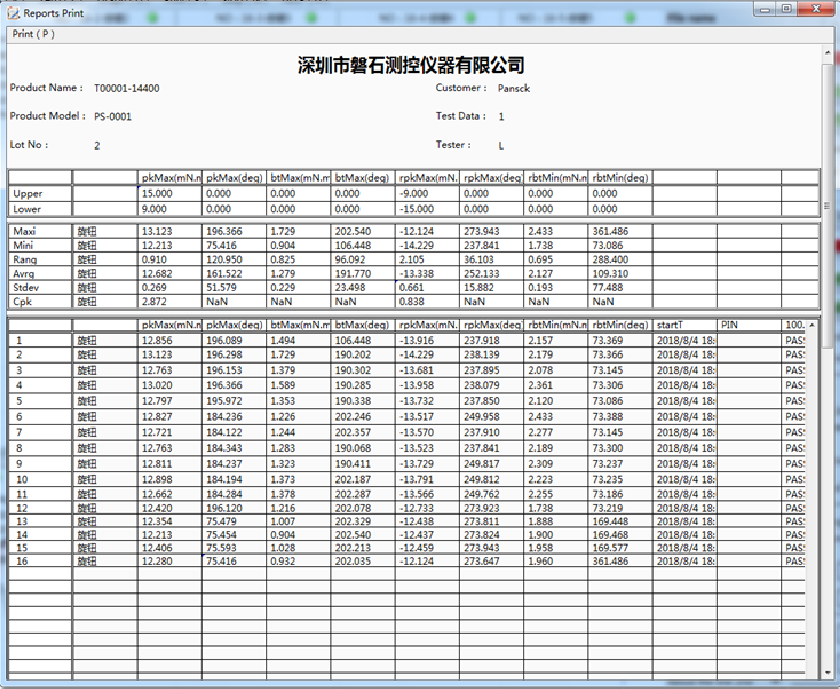Viewport: 840px width, 689px height.
Task: Close the Reports Print window
Action: pos(816,9)
